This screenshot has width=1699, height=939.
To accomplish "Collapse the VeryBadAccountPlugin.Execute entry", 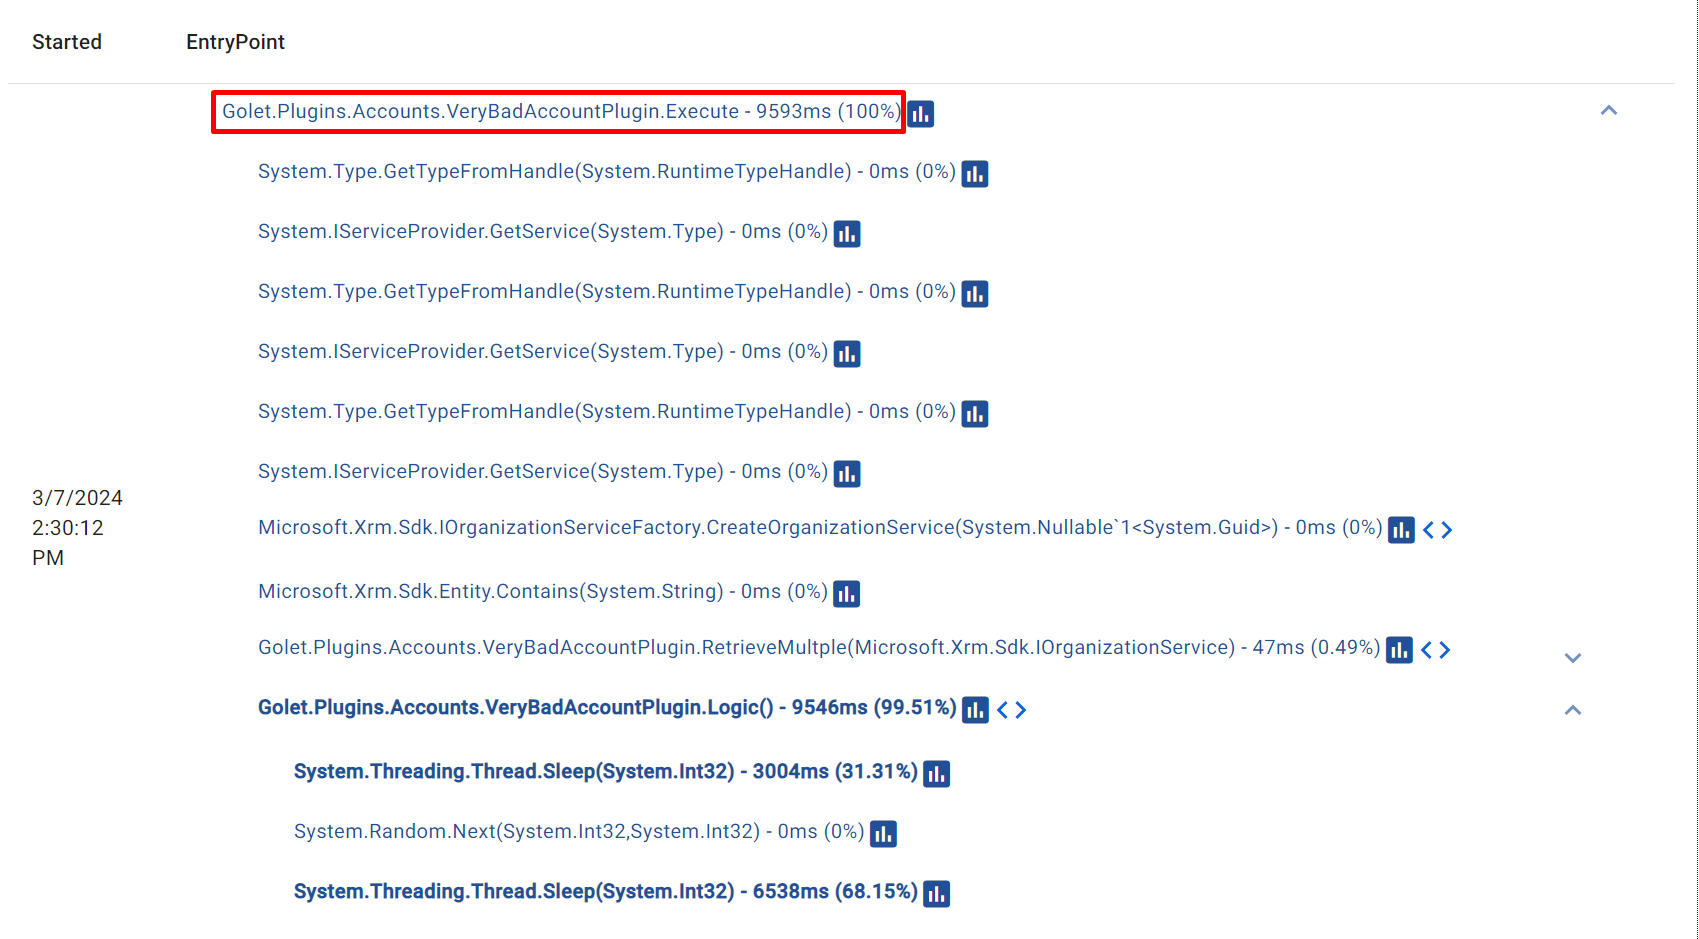I will click(x=1609, y=110).
